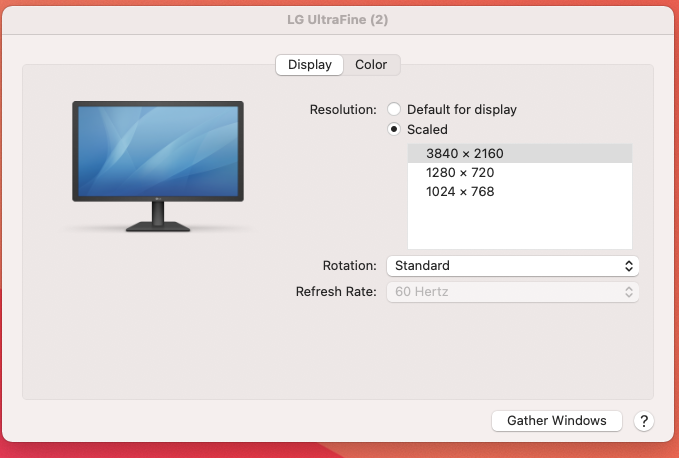Click the LG UltraFine (2) window title
The height and width of the screenshot is (458, 679).
pyautogui.click(x=337, y=19)
